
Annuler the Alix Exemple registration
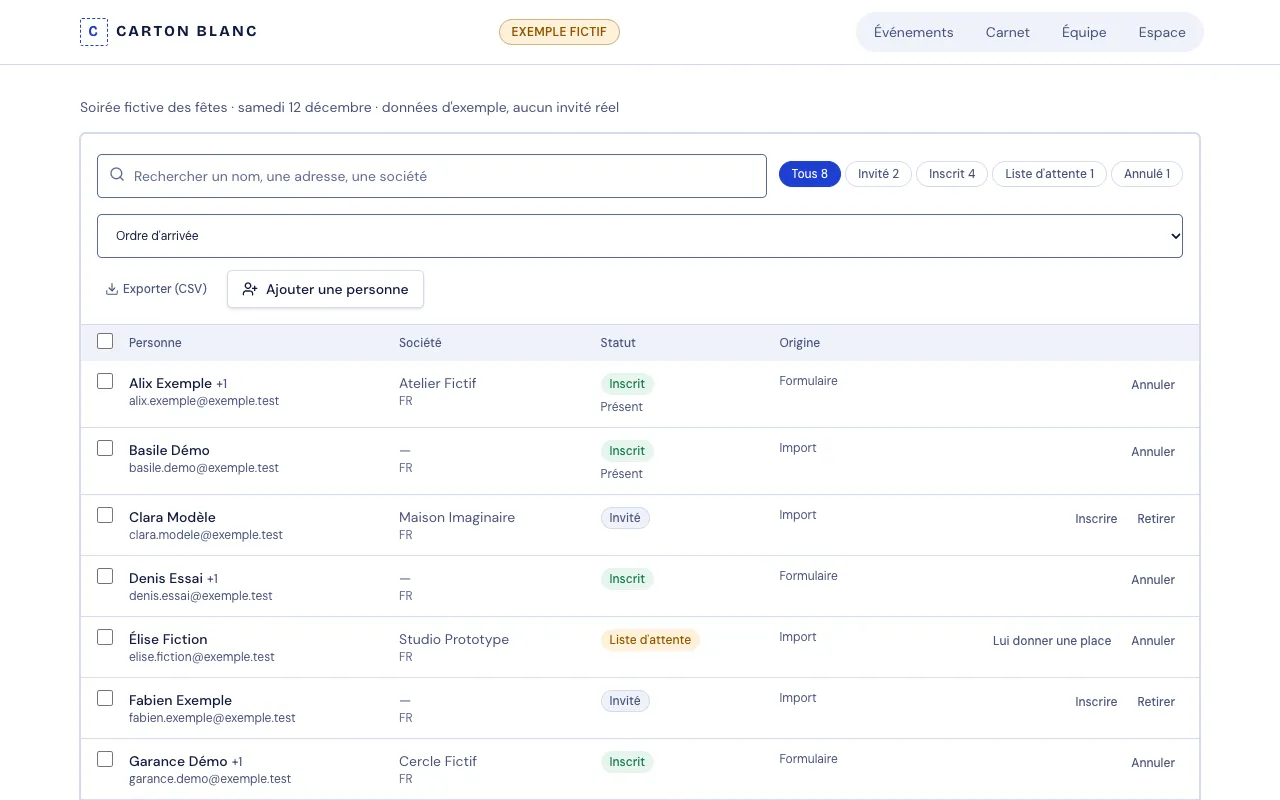1153,385
